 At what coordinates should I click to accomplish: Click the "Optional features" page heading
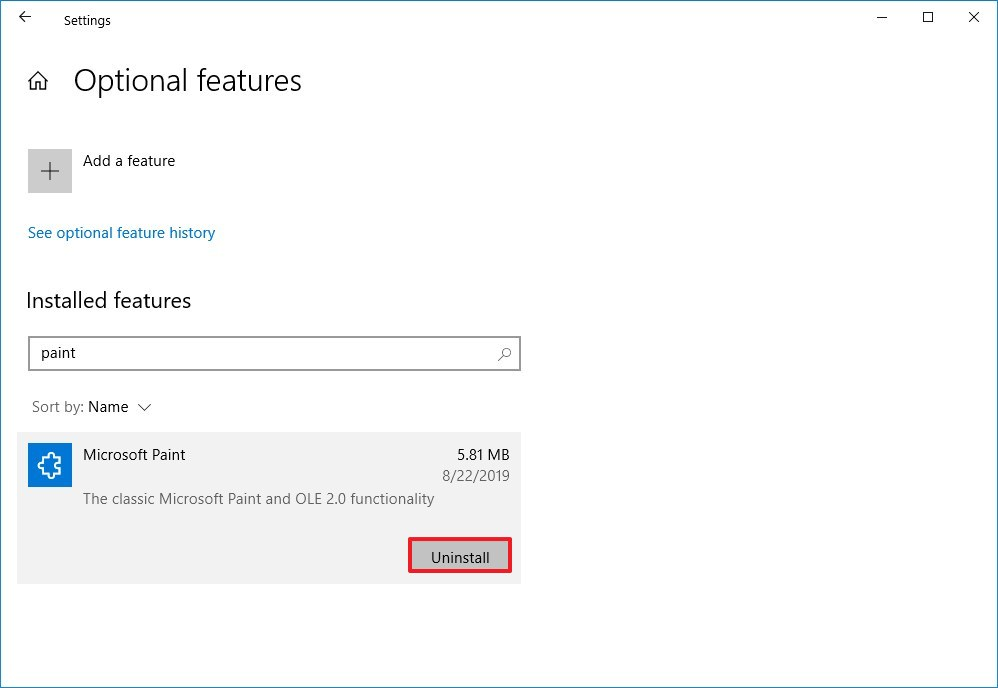click(188, 81)
